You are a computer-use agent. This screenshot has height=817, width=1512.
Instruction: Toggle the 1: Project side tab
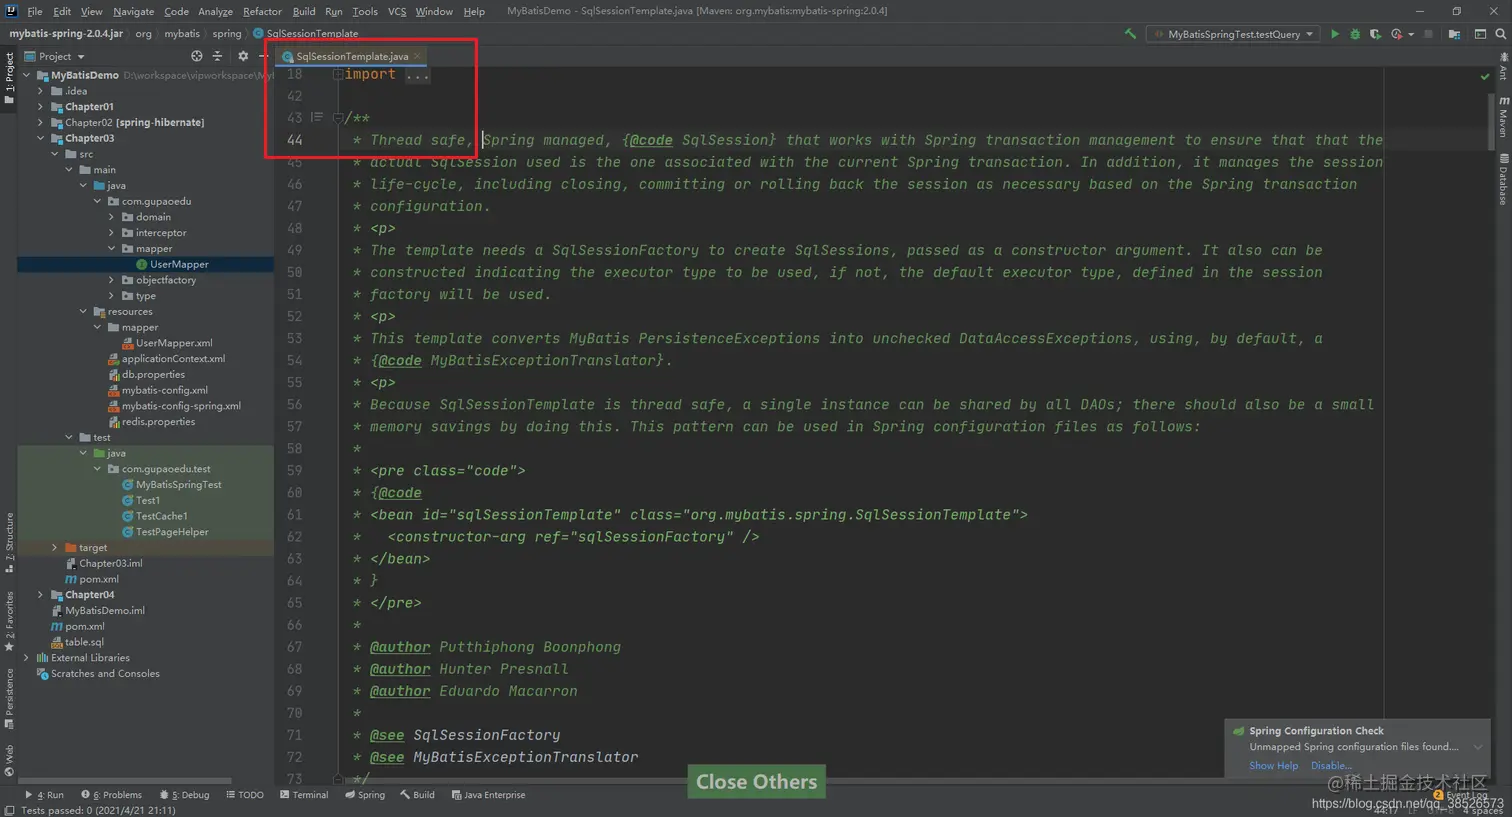9,80
